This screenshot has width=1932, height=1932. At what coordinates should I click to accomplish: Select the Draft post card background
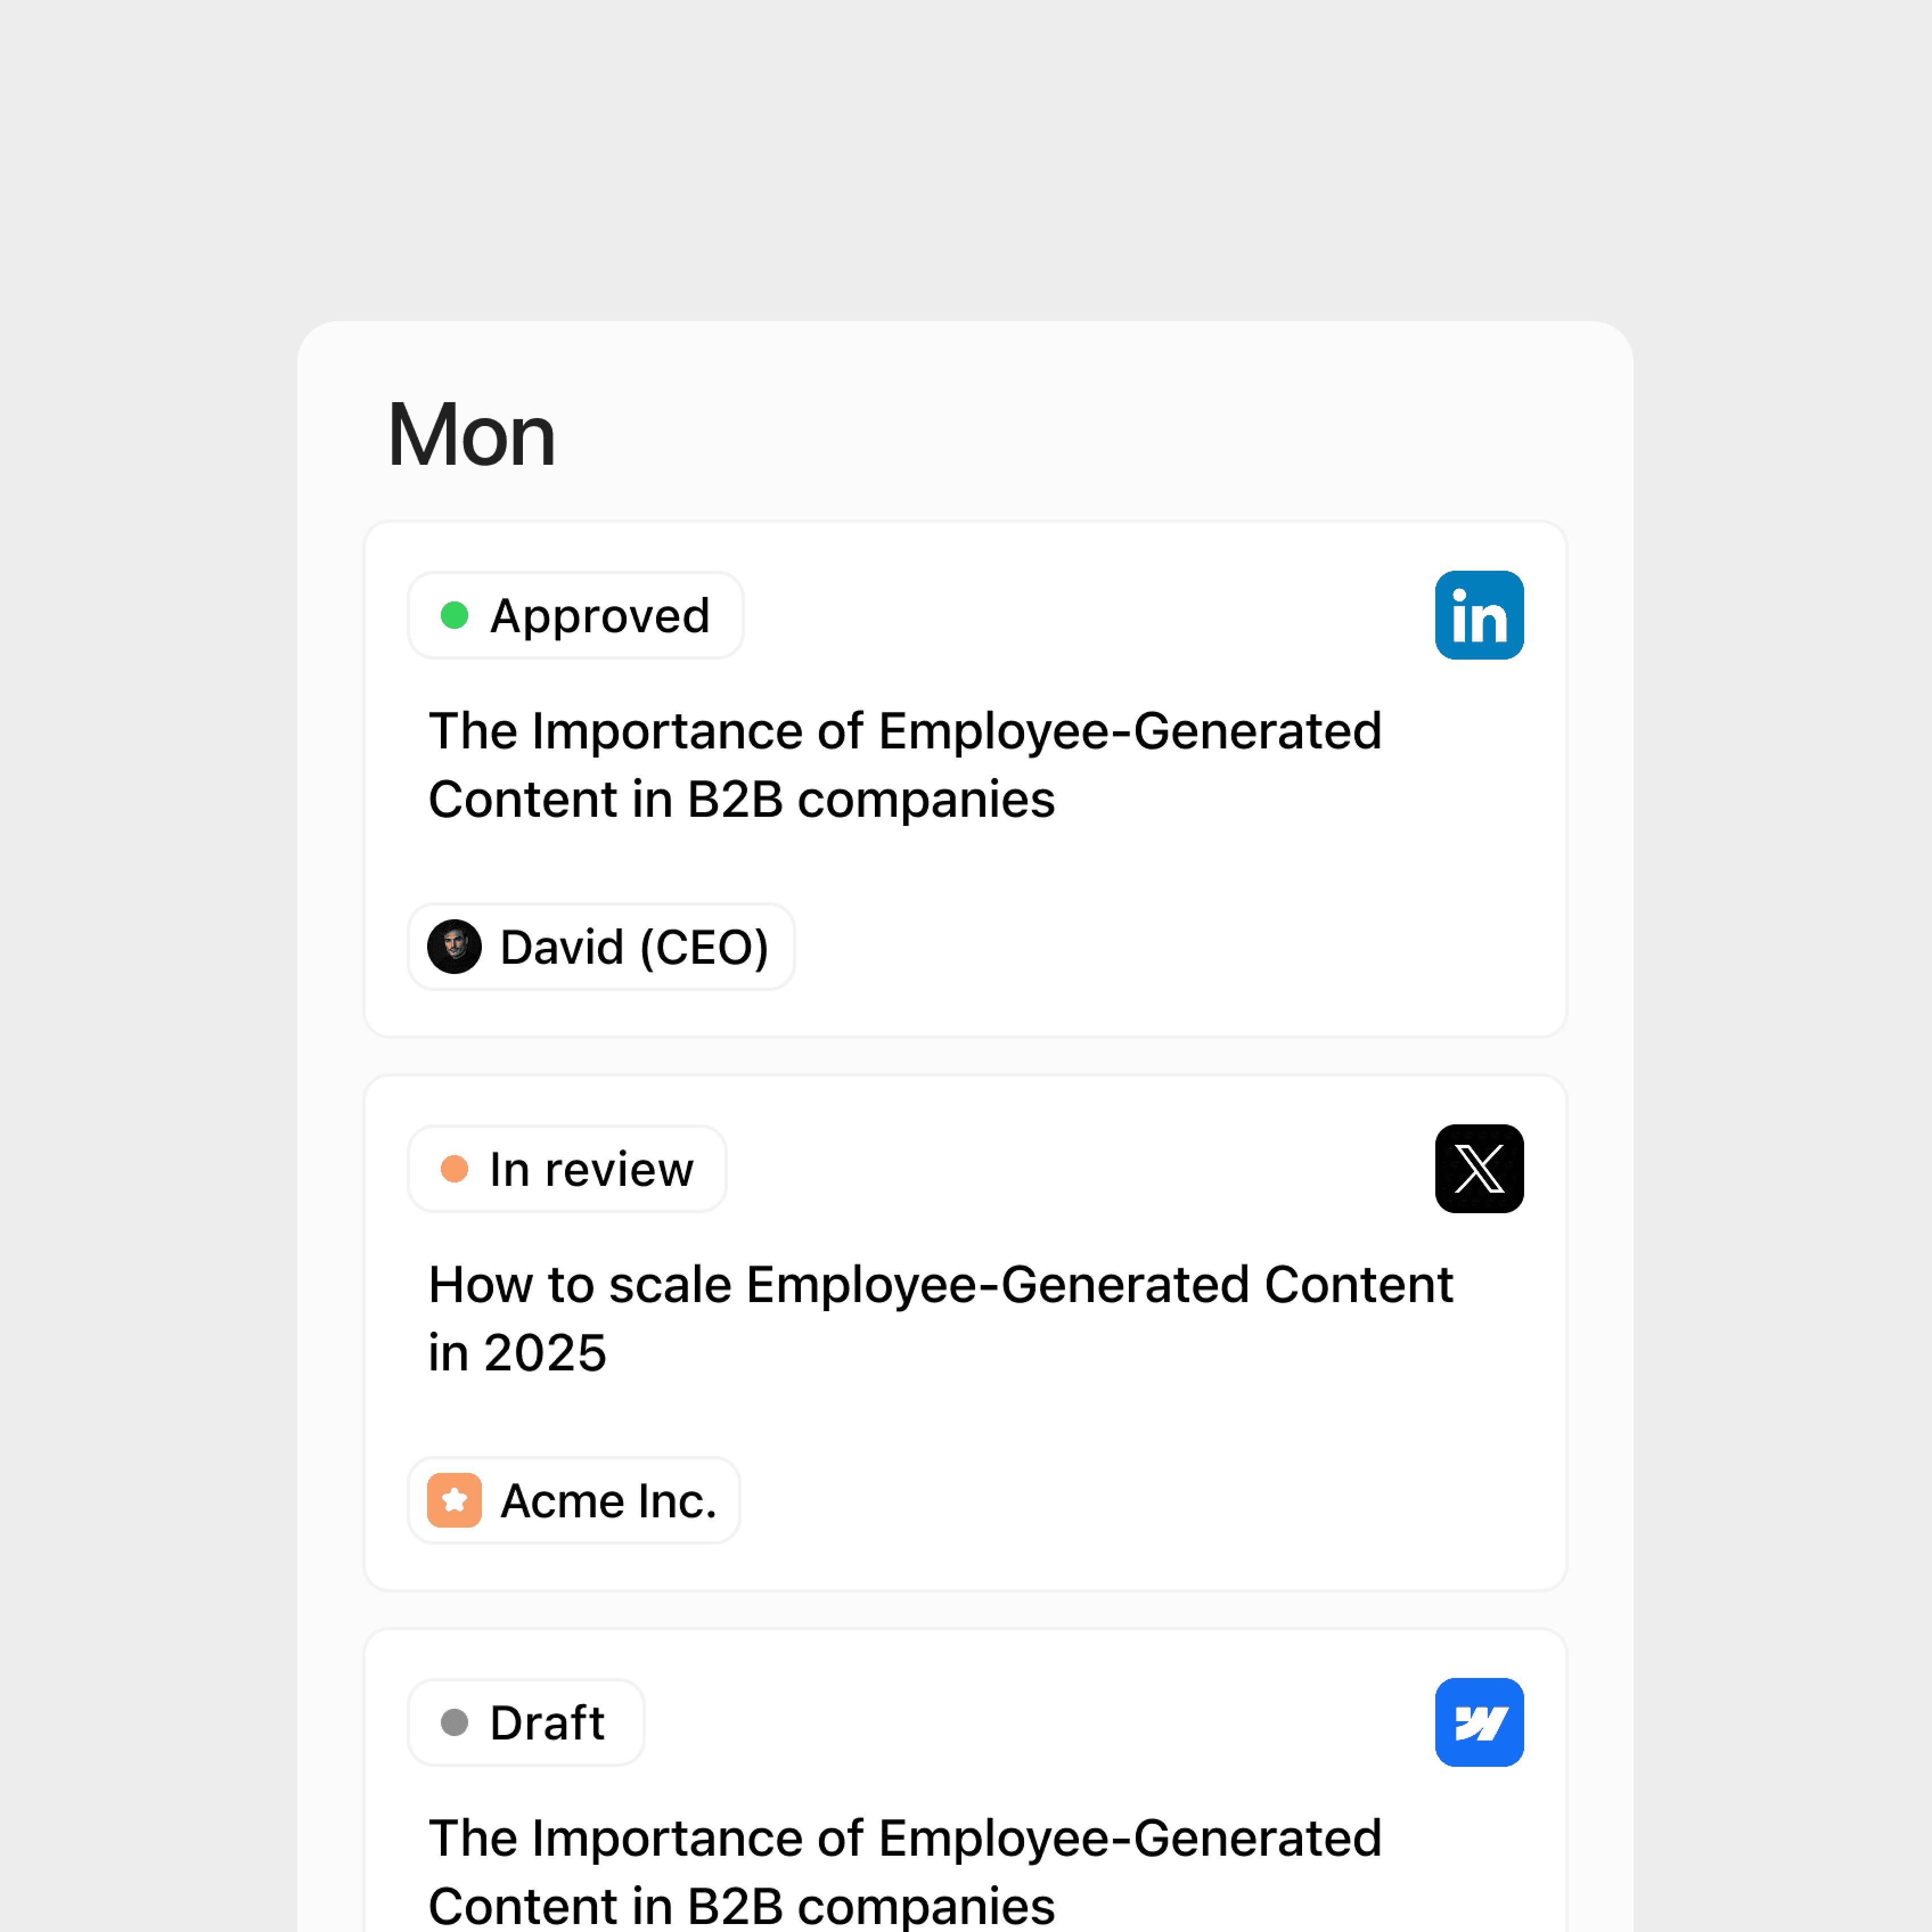pos(965,1781)
